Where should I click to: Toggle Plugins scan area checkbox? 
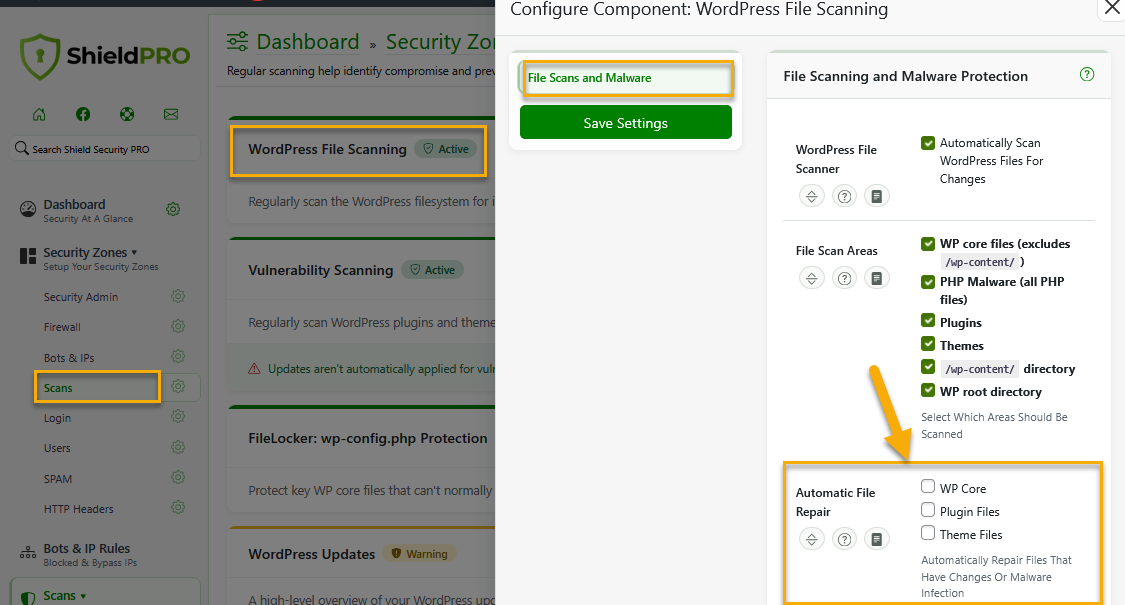click(x=928, y=320)
